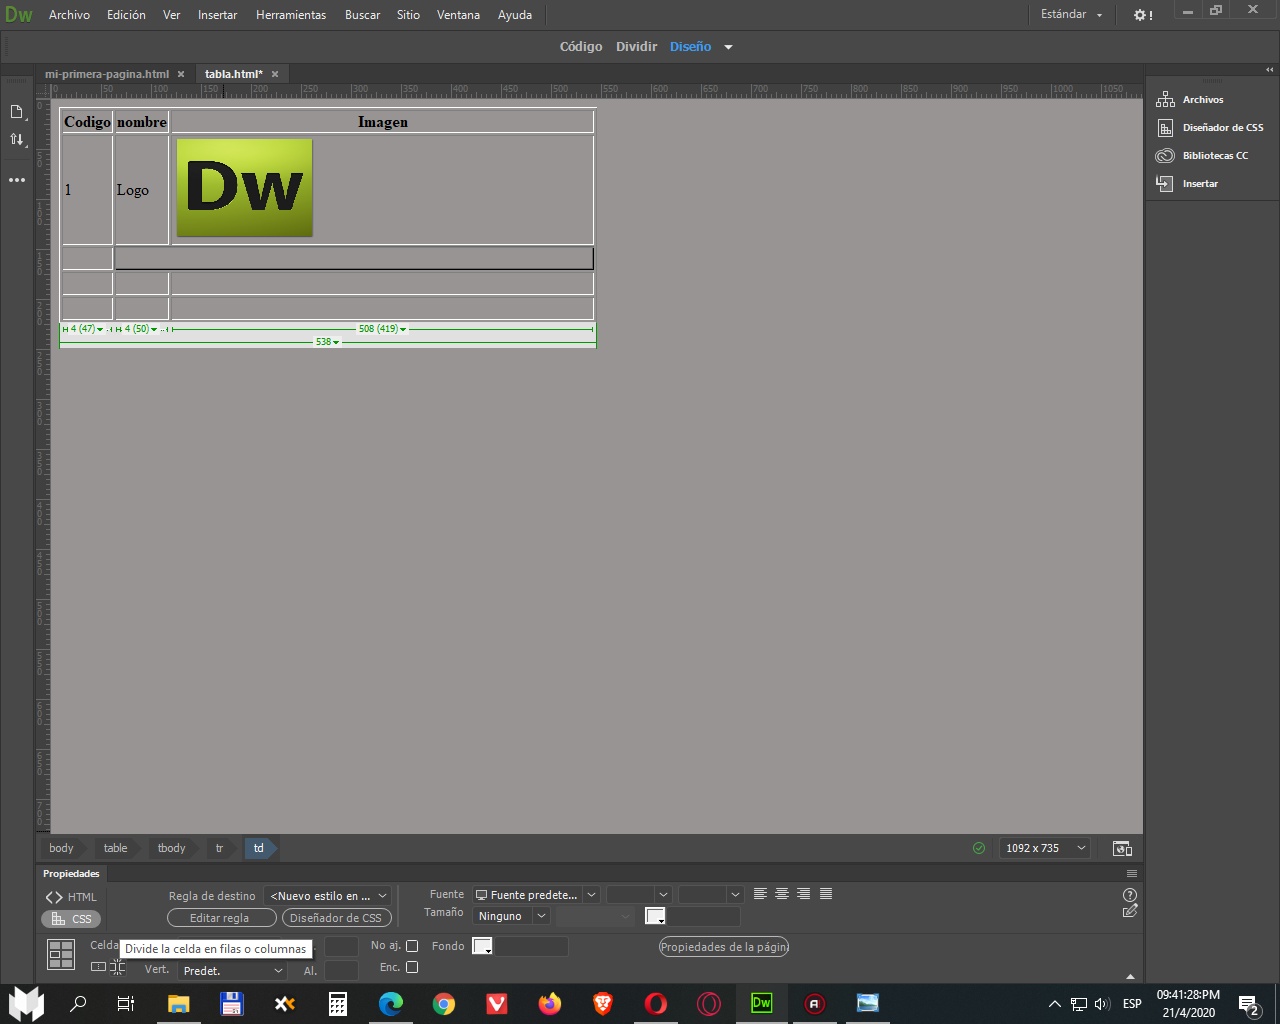Enable the Enc. header checkbox
The width and height of the screenshot is (1280, 1024).
411,967
